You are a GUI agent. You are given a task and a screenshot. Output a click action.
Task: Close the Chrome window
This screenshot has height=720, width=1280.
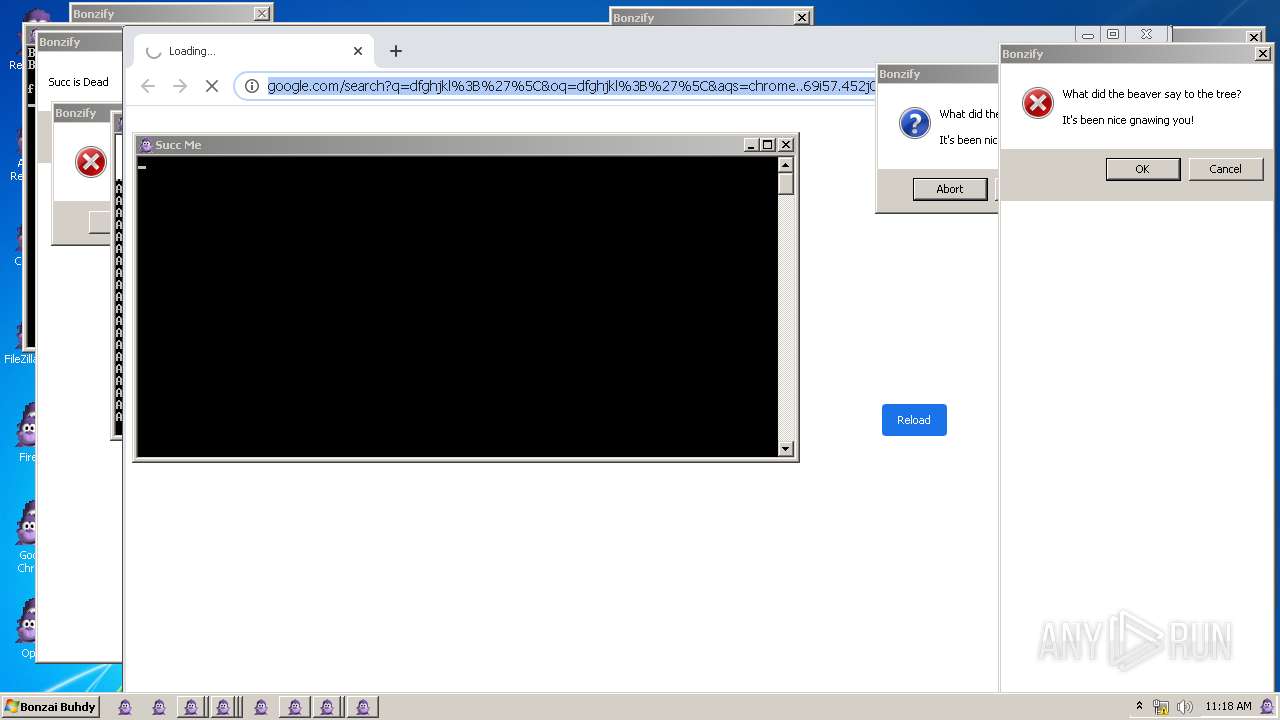click(1147, 34)
